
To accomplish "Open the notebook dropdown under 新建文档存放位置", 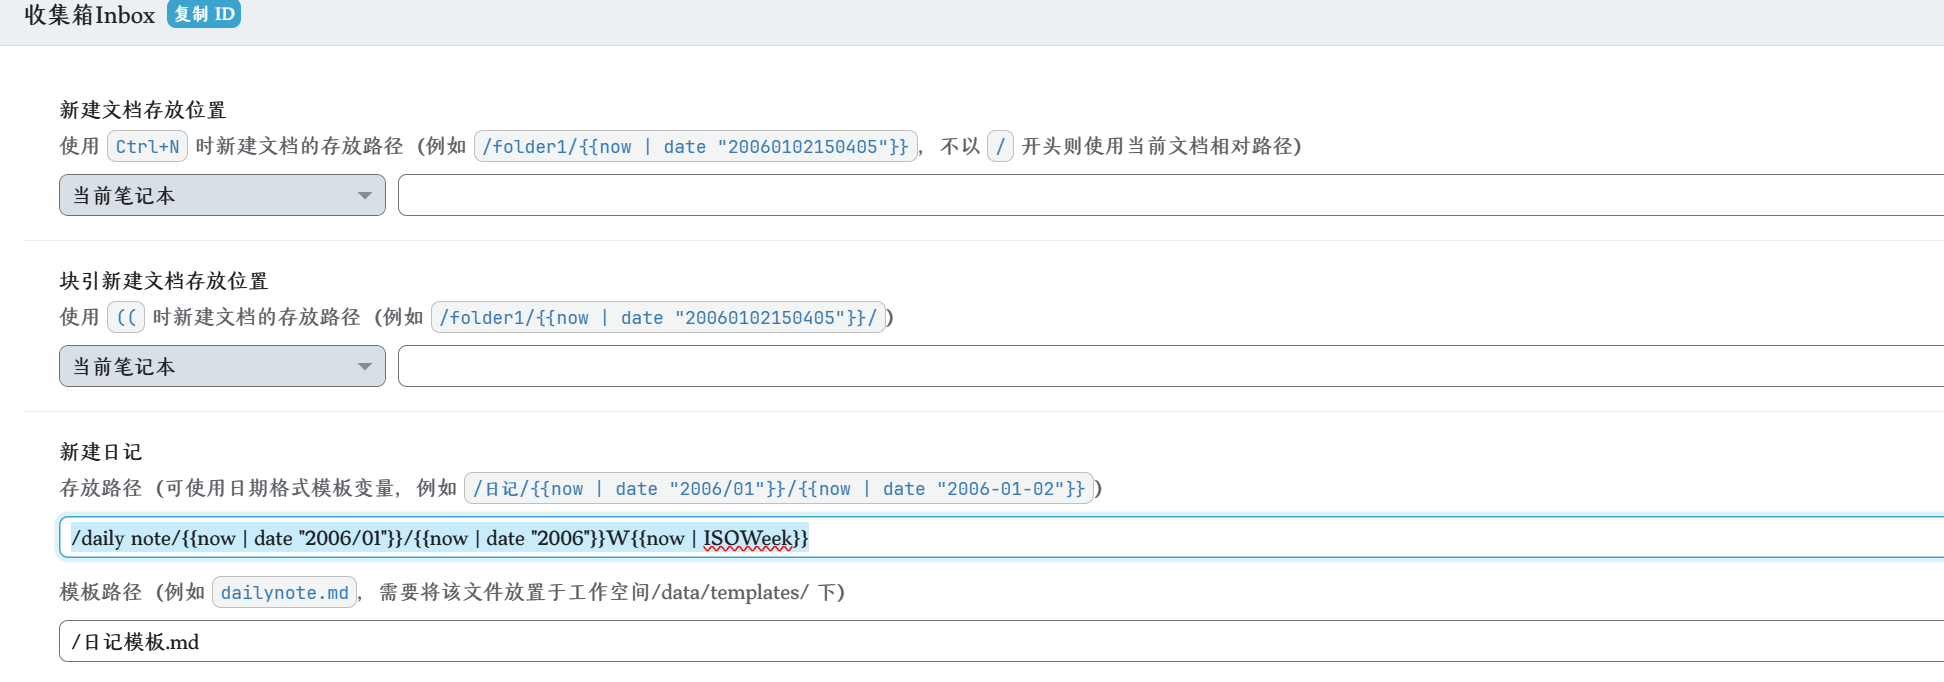I will pyautogui.click(x=222, y=195).
